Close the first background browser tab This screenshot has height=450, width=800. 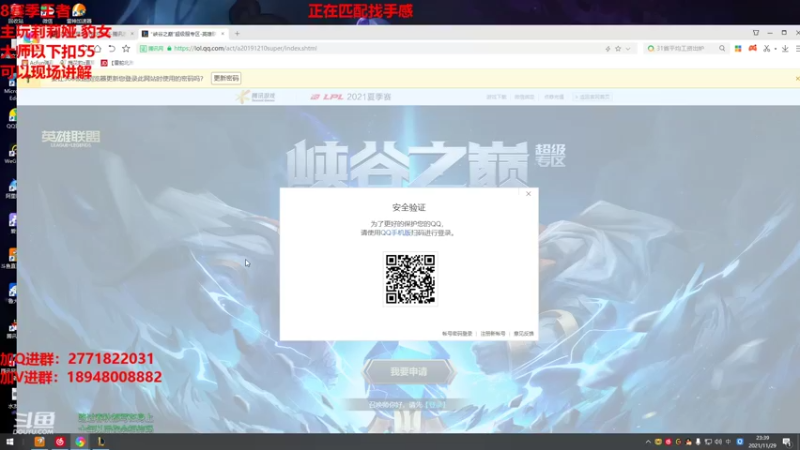pyautogui.click(x=132, y=34)
